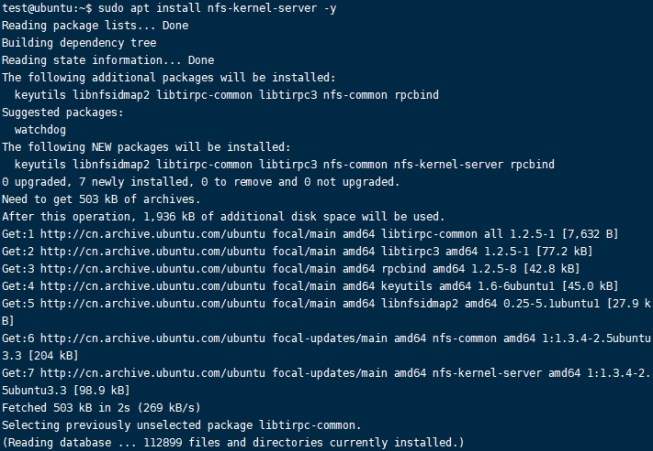Click the Get:1 archive URL
The height and width of the screenshot is (451, 653).
[155, 233]
